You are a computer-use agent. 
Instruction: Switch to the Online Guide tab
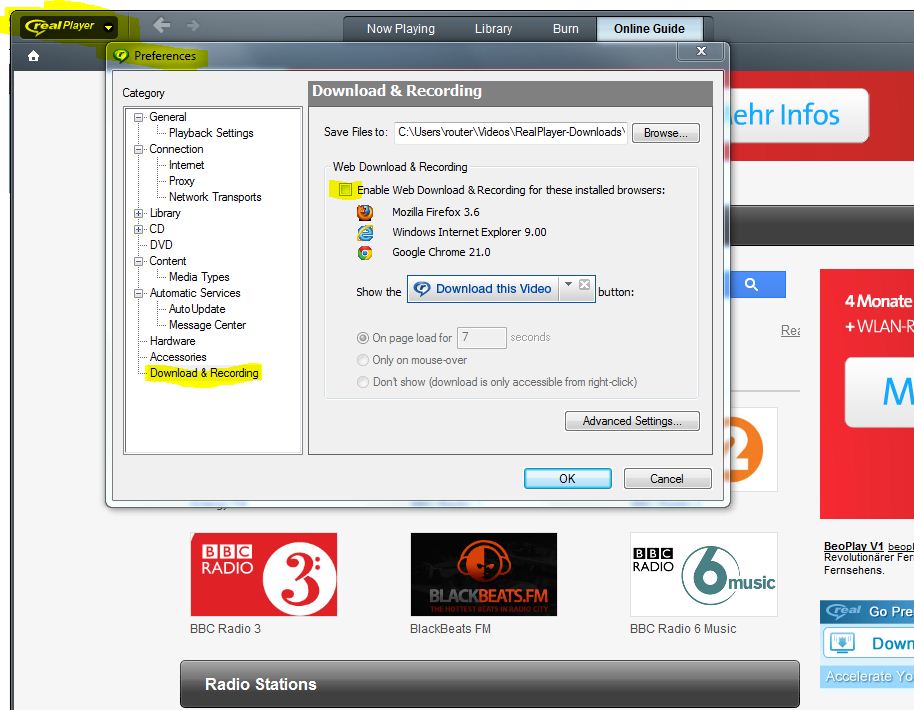649,29
